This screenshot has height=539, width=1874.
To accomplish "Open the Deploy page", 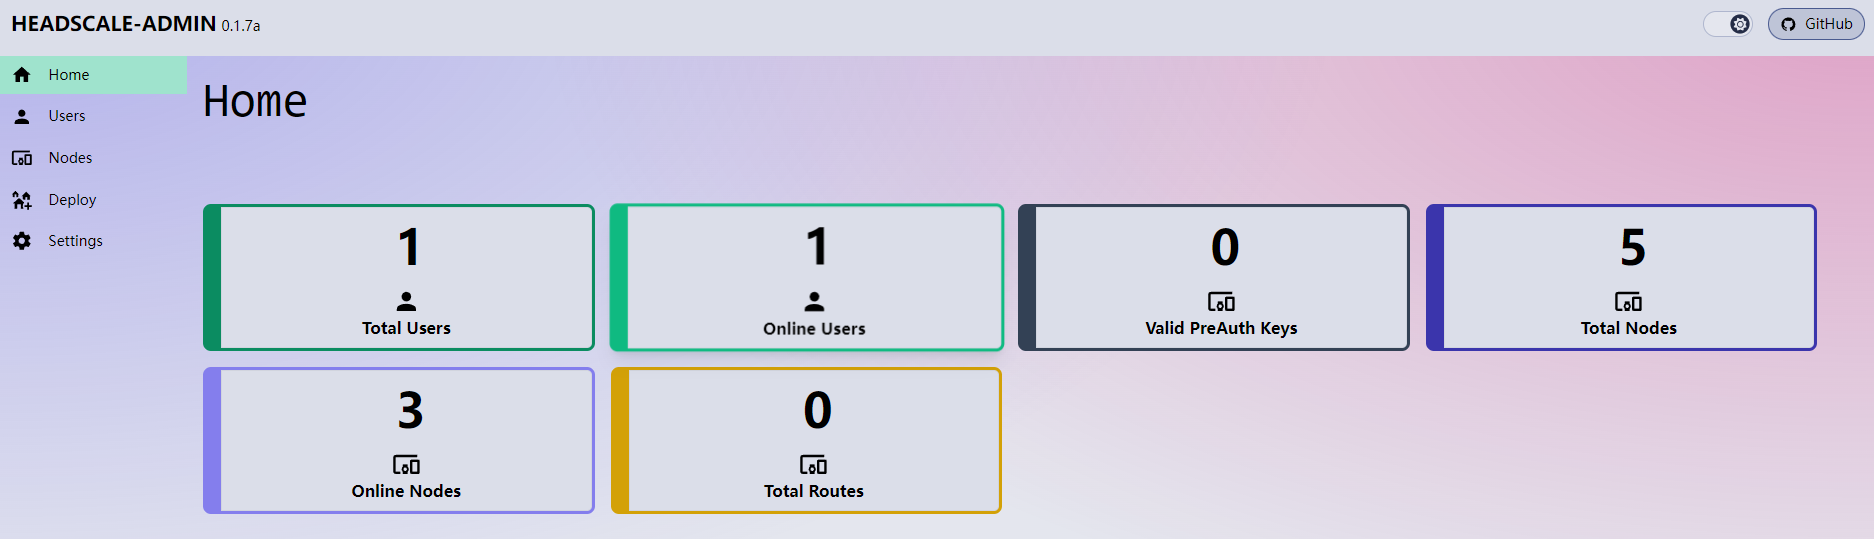I will coord(72,200).
